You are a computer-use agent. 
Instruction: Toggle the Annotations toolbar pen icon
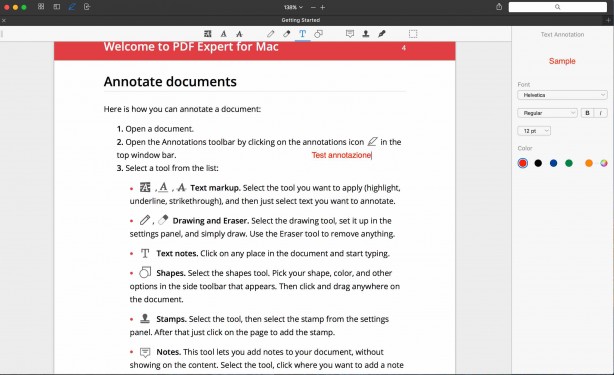point(72,7)
